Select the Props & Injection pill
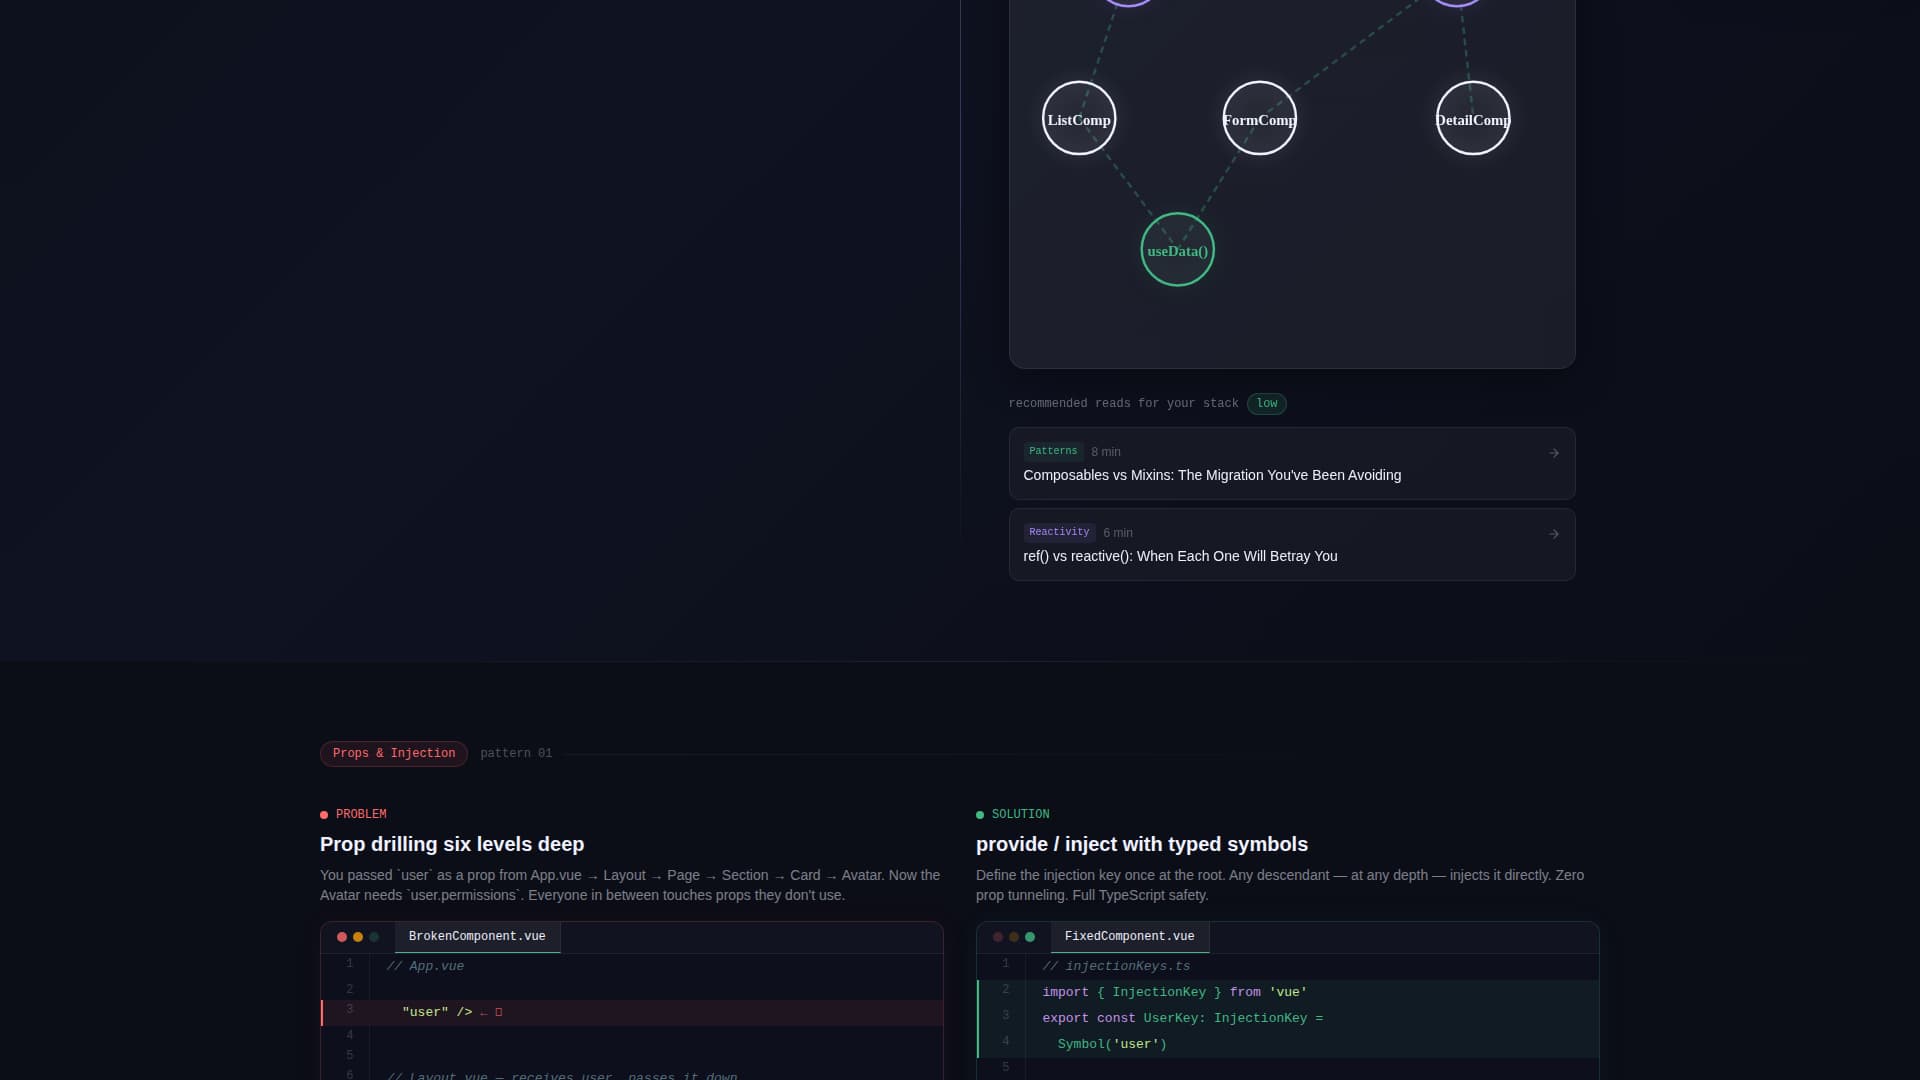This screenshot has height=1080, width=1920. [393, 753]
